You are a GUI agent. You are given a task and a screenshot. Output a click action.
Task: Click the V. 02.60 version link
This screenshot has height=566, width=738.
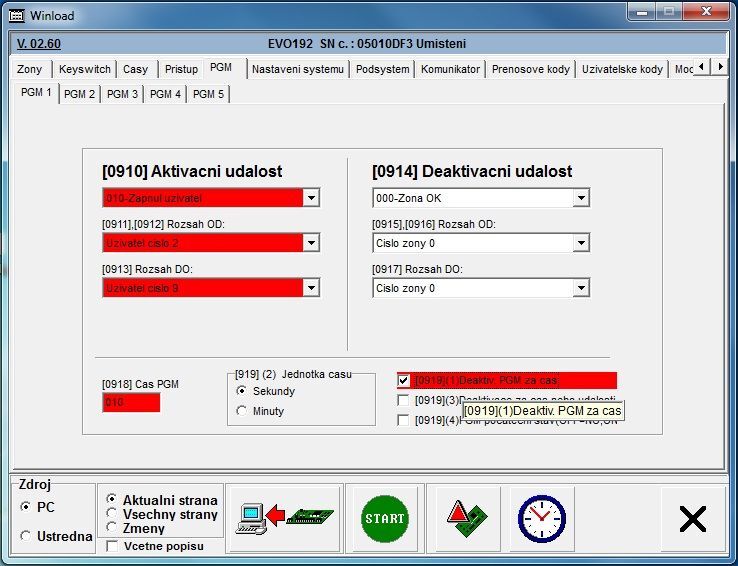(x=39, y=44)
